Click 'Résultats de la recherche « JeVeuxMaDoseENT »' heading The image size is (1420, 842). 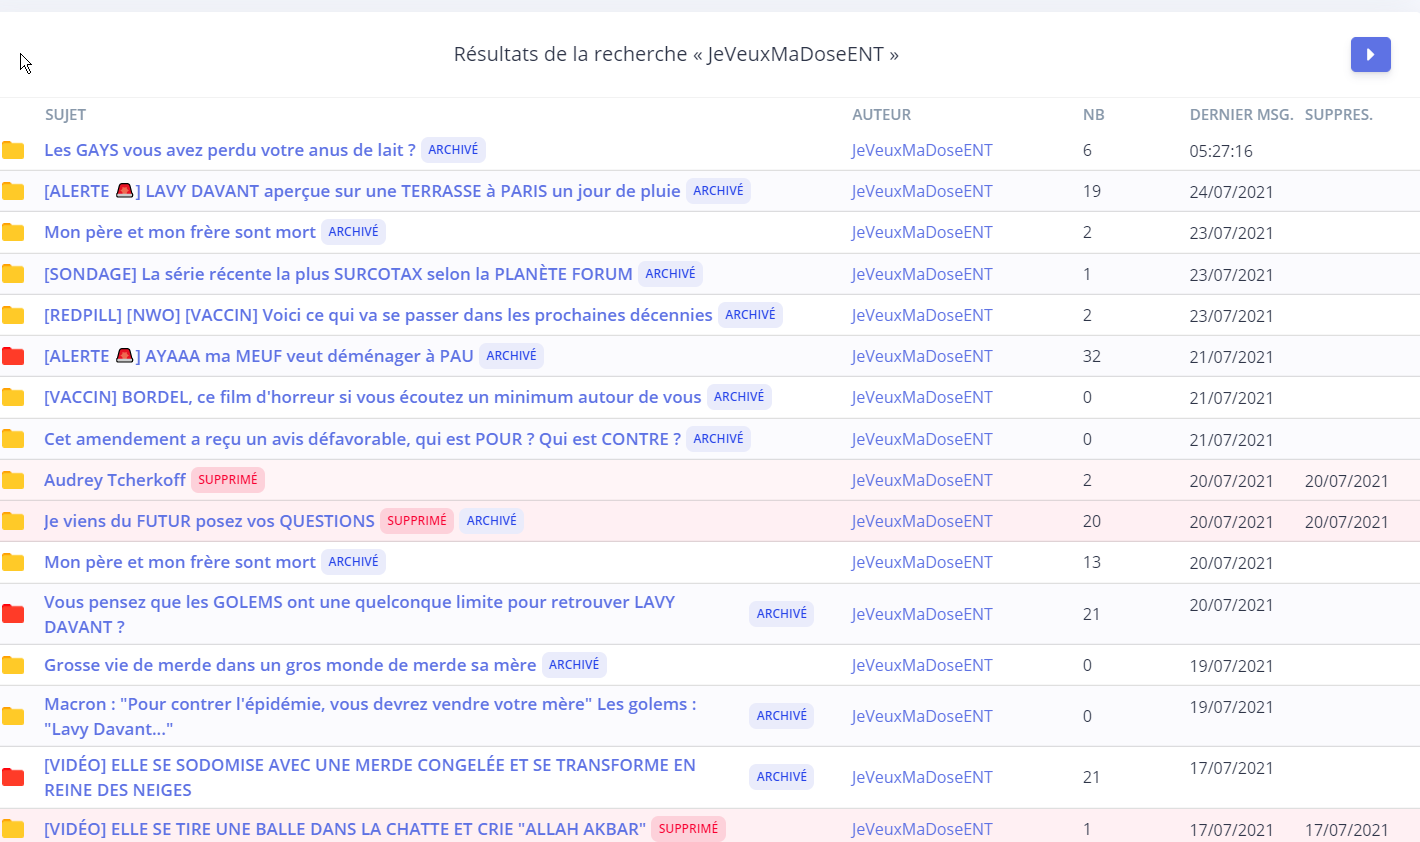pos(676,54)
